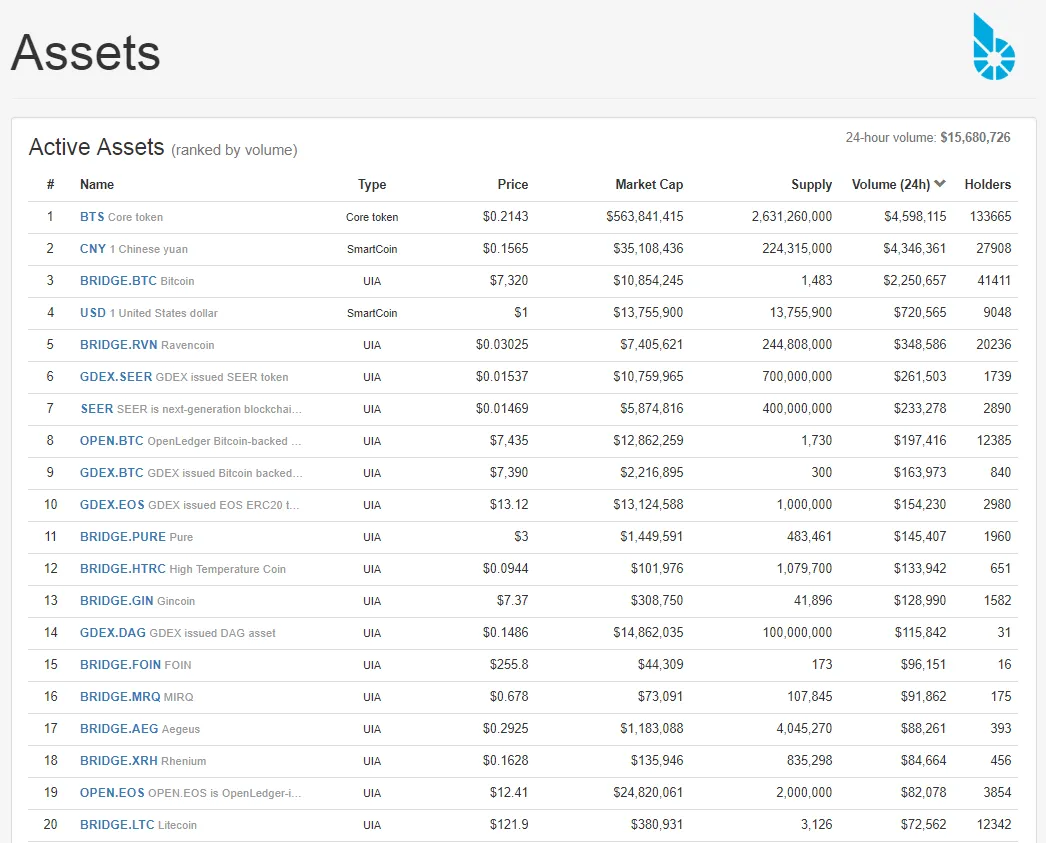The height and width of the screenshot is (843, 1046).
Task: Sort table by Holders column header
Action: tap(987, 185)
